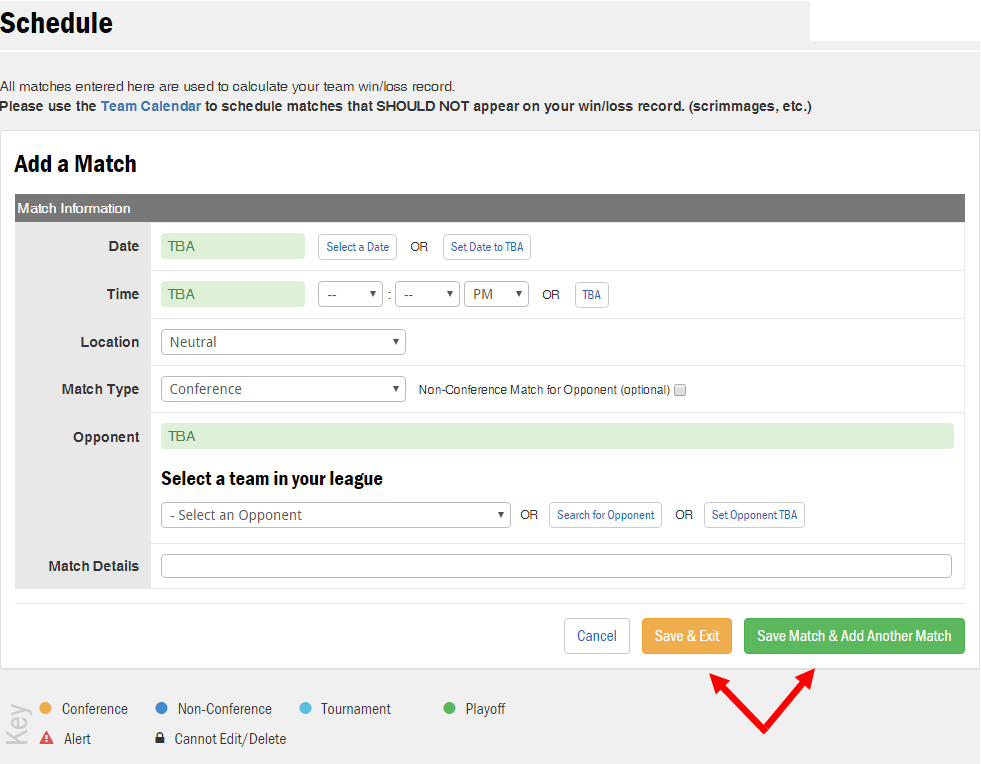The image size is (981, 764).
Task: Open the Select an Opponent dropdown
Action: 335,515
